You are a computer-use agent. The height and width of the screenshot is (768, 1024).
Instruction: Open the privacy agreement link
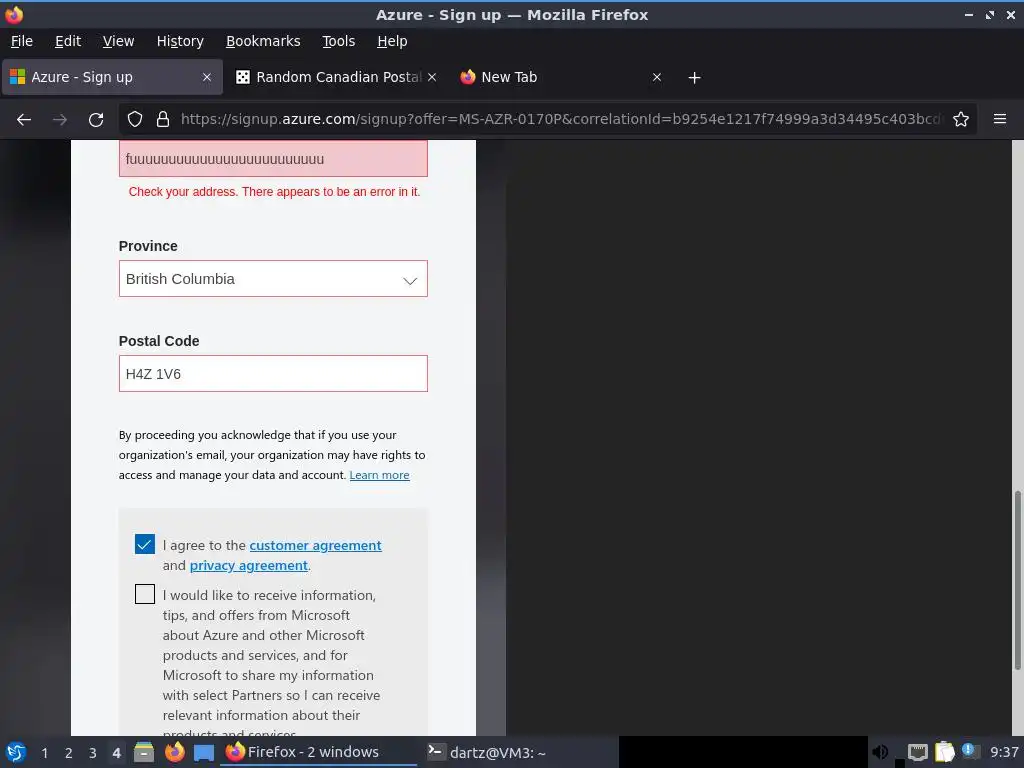tap(248, 566)
